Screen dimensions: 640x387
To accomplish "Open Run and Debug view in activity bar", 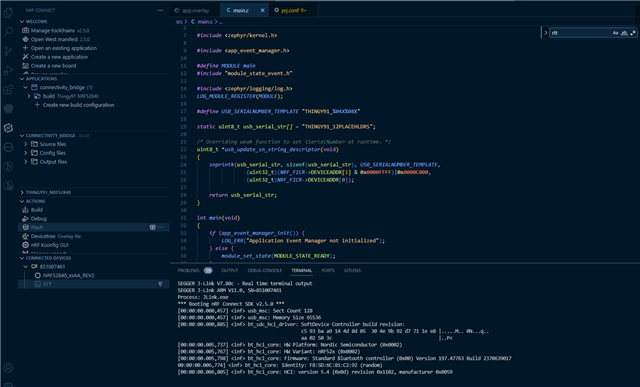I will coord(8,70).
